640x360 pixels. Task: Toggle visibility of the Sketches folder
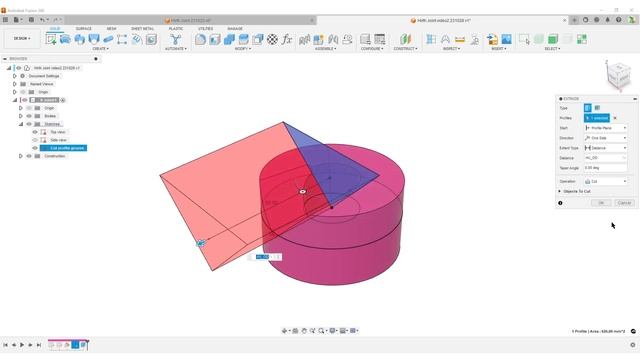pos(29,124)
